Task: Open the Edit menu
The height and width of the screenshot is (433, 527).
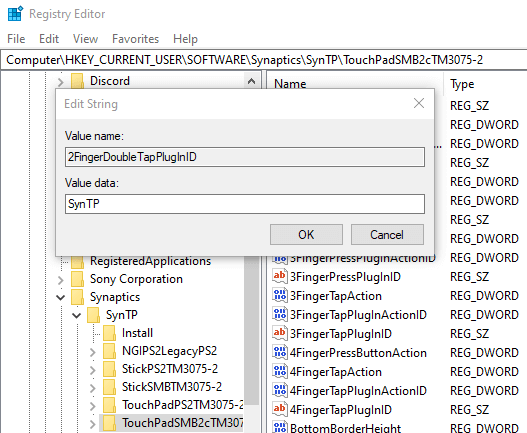Action: 49,39
